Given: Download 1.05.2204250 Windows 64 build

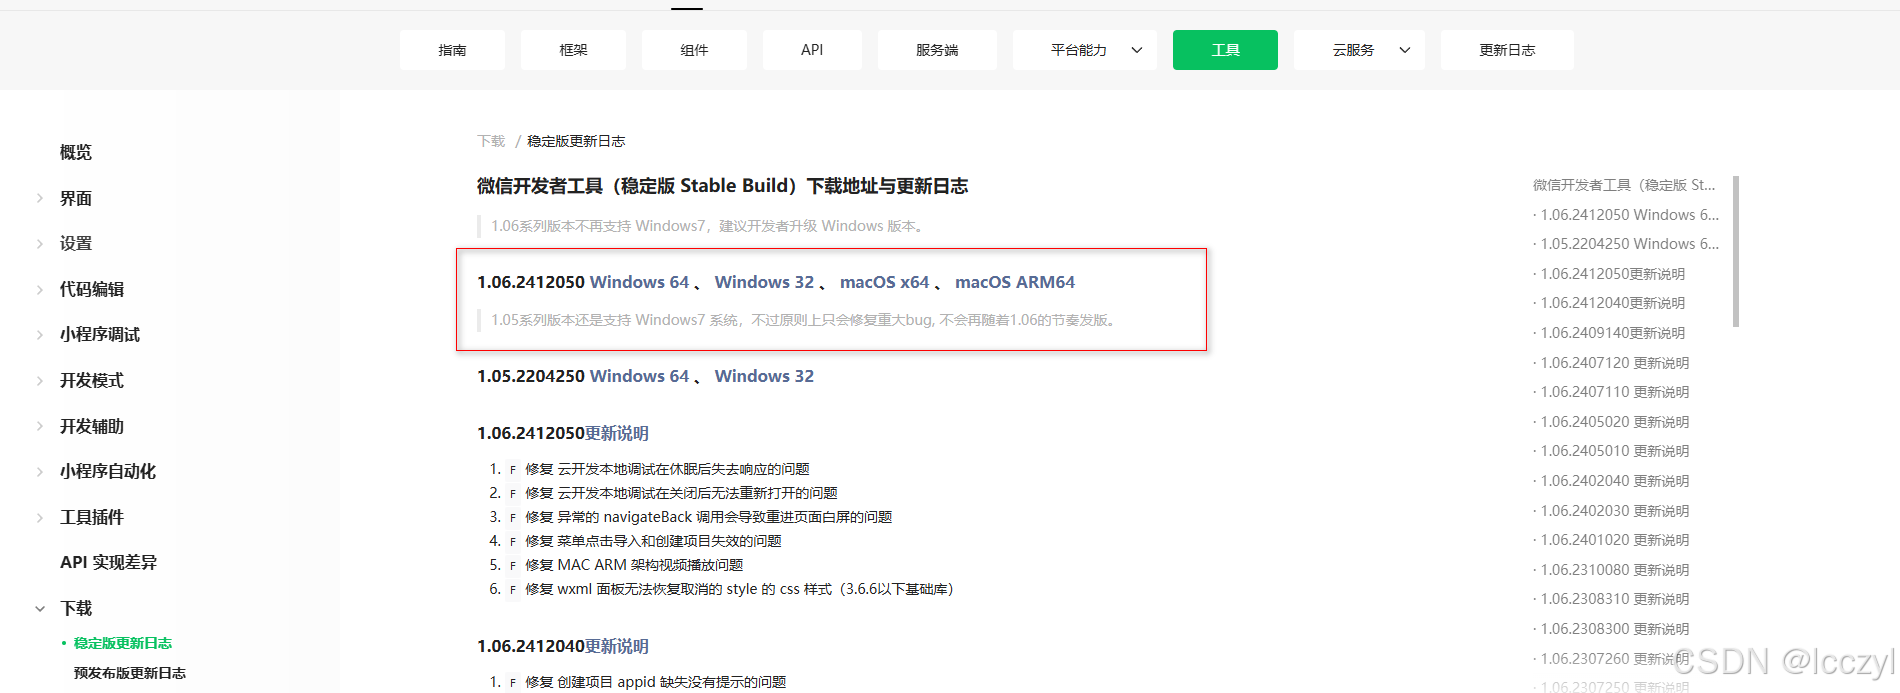Looking at the screenshot, I should [639, 376].
